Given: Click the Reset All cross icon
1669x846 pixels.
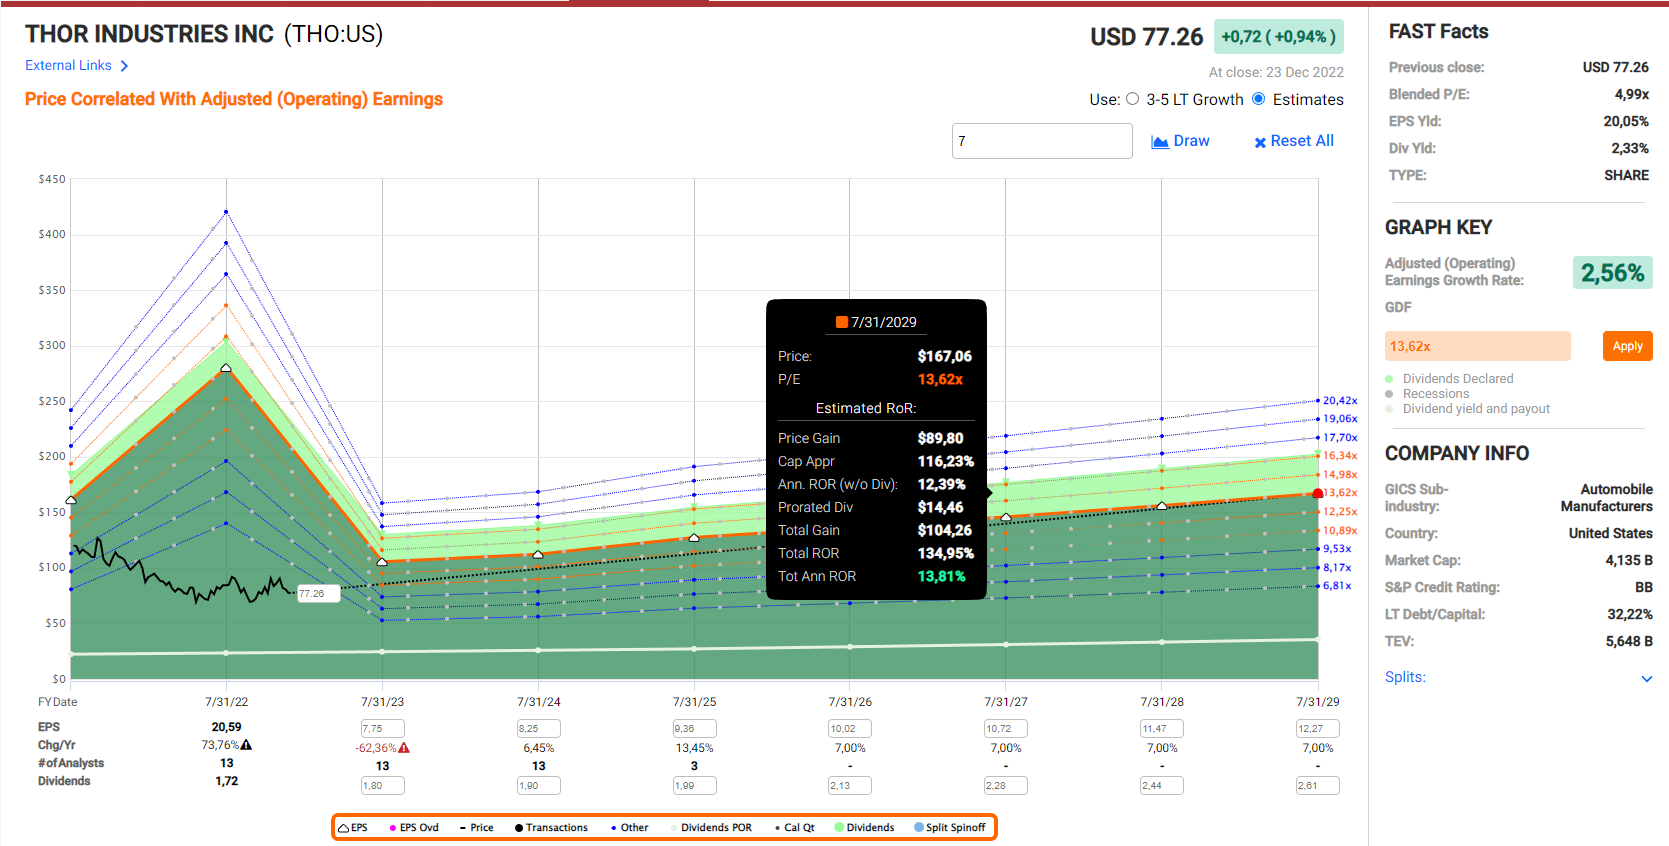Looking at the screenshot, I should 1260,143.
